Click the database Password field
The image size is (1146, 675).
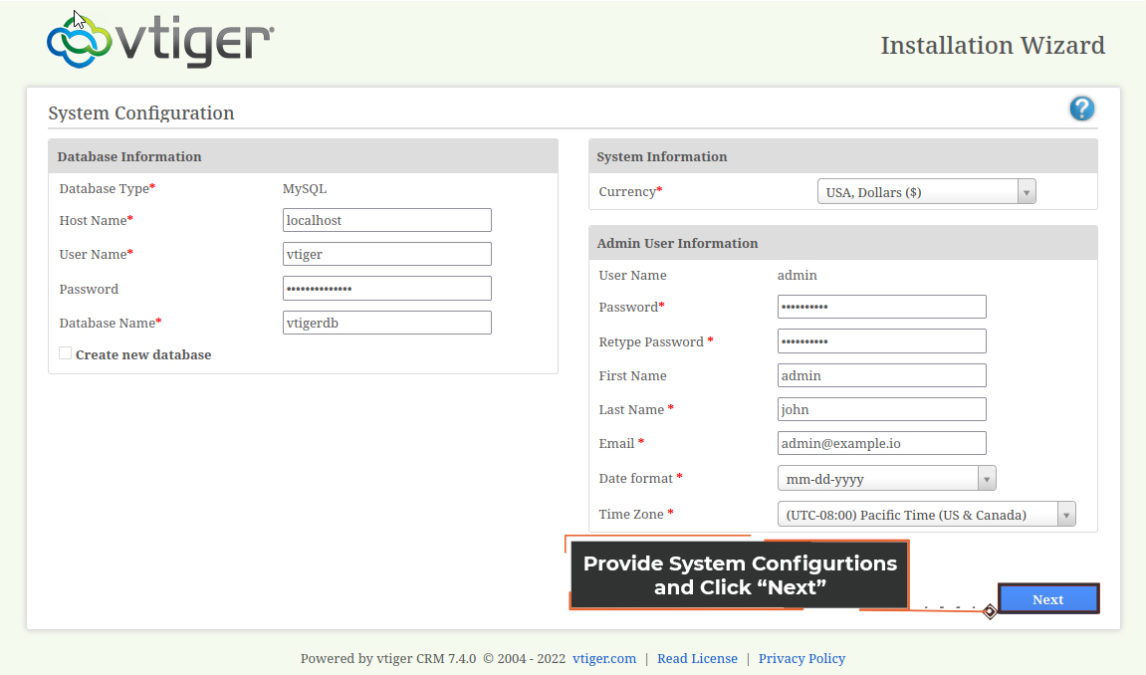pyautogui.click(x=387, y=288)
